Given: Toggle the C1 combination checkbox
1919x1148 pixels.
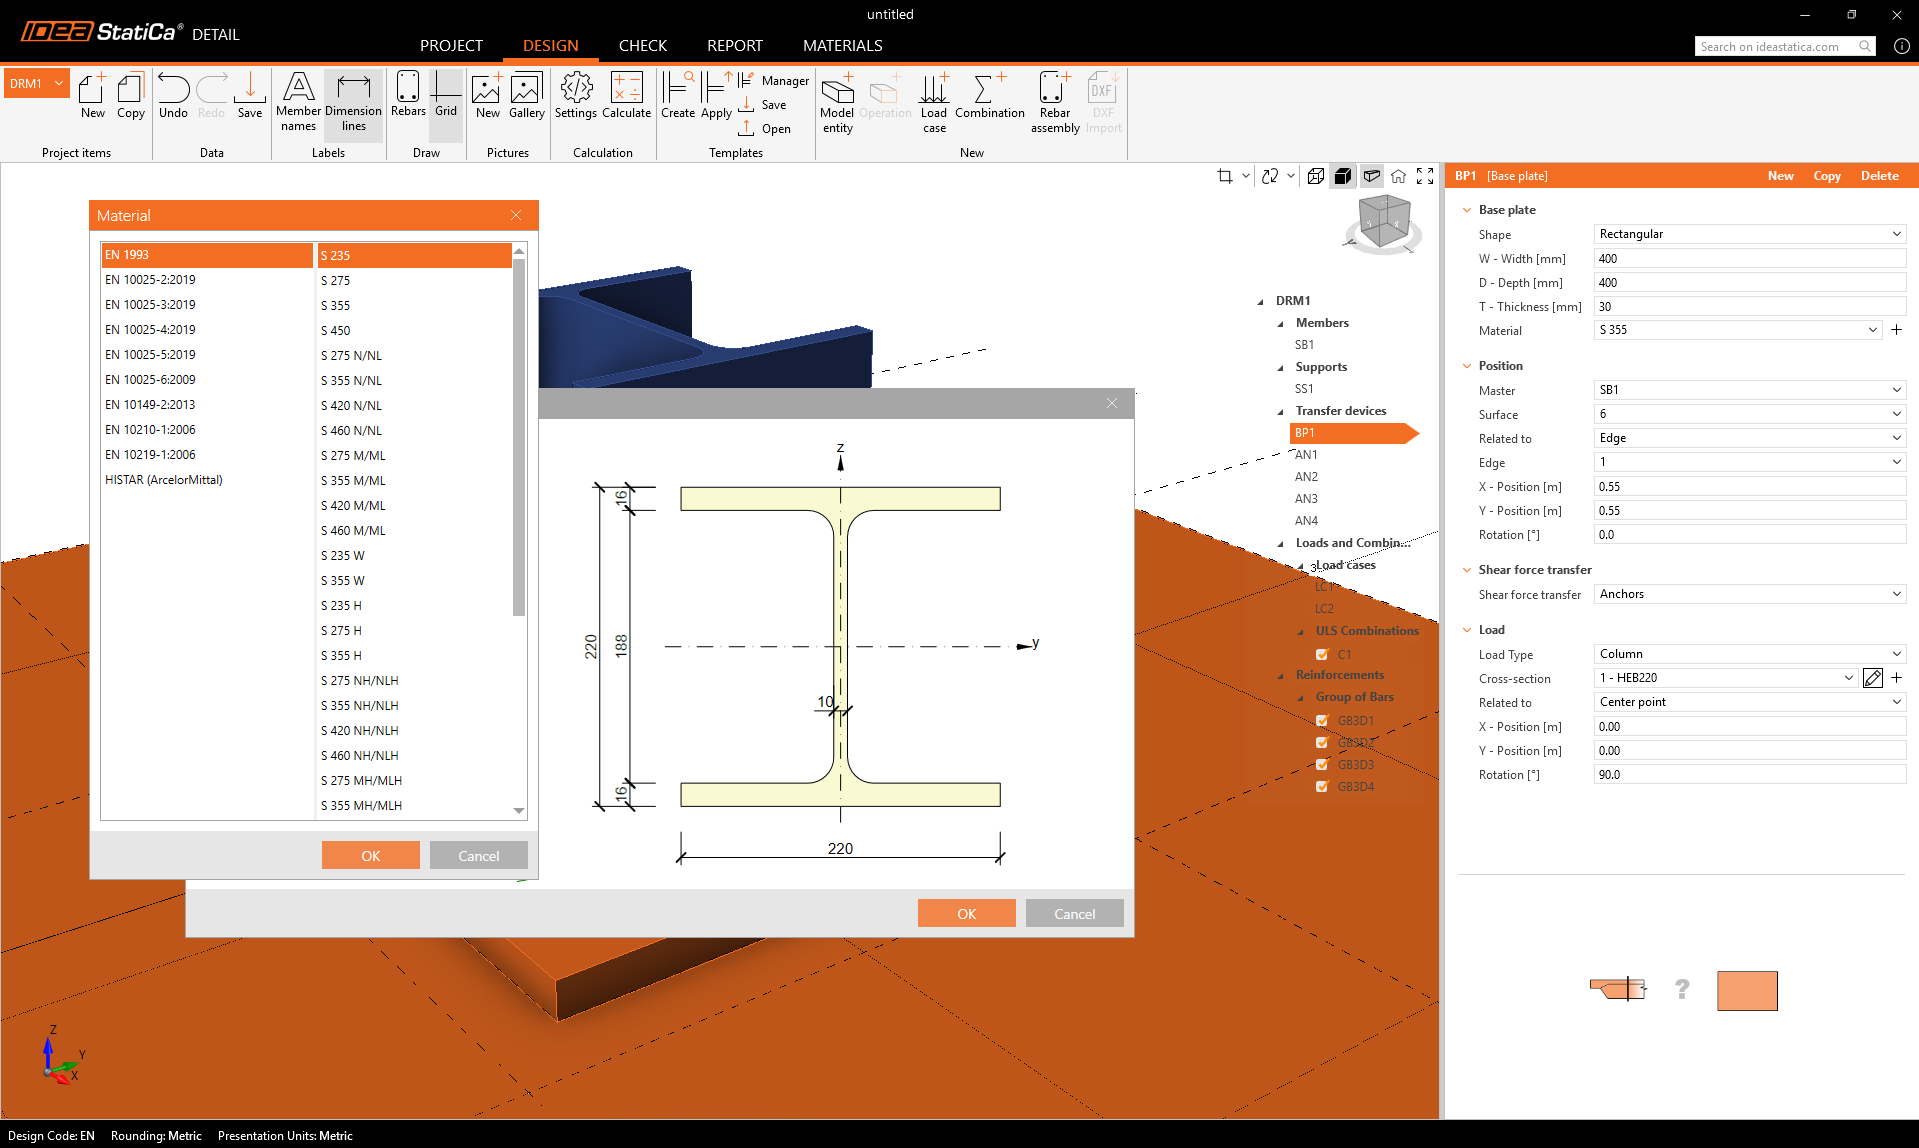Looking at the screenshot, I should pos(1322,655).
